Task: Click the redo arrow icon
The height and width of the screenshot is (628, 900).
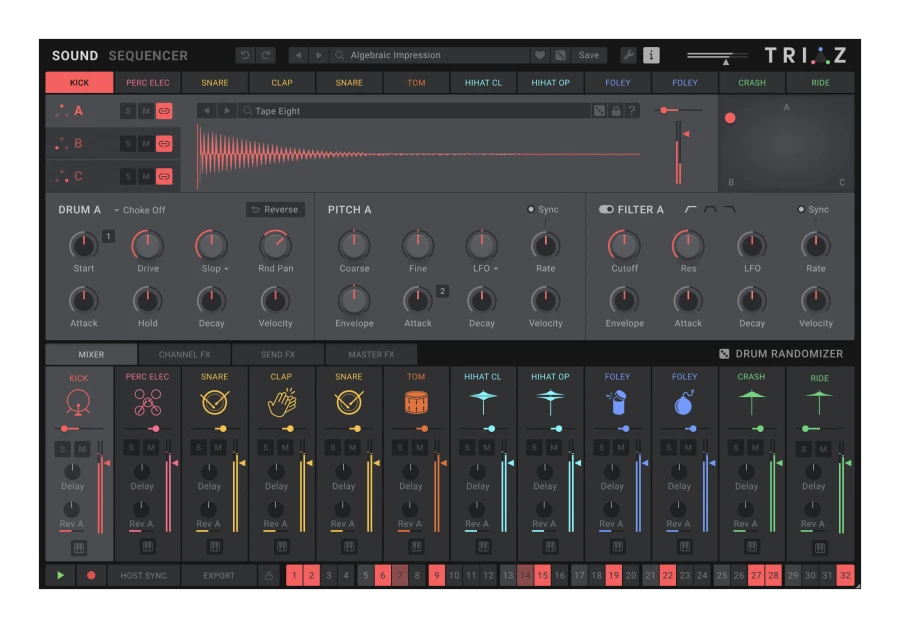Action: click(266, 55)
